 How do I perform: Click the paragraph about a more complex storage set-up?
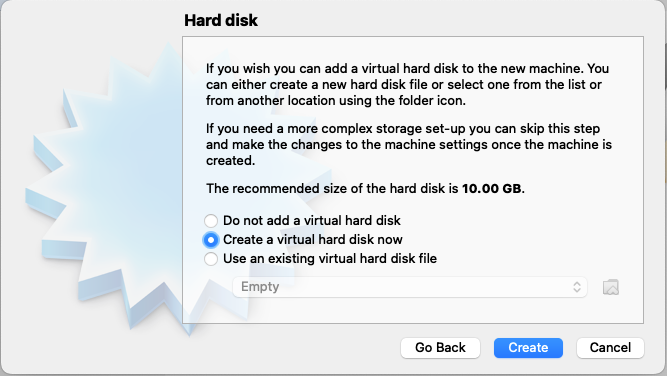tap(409, 145)
